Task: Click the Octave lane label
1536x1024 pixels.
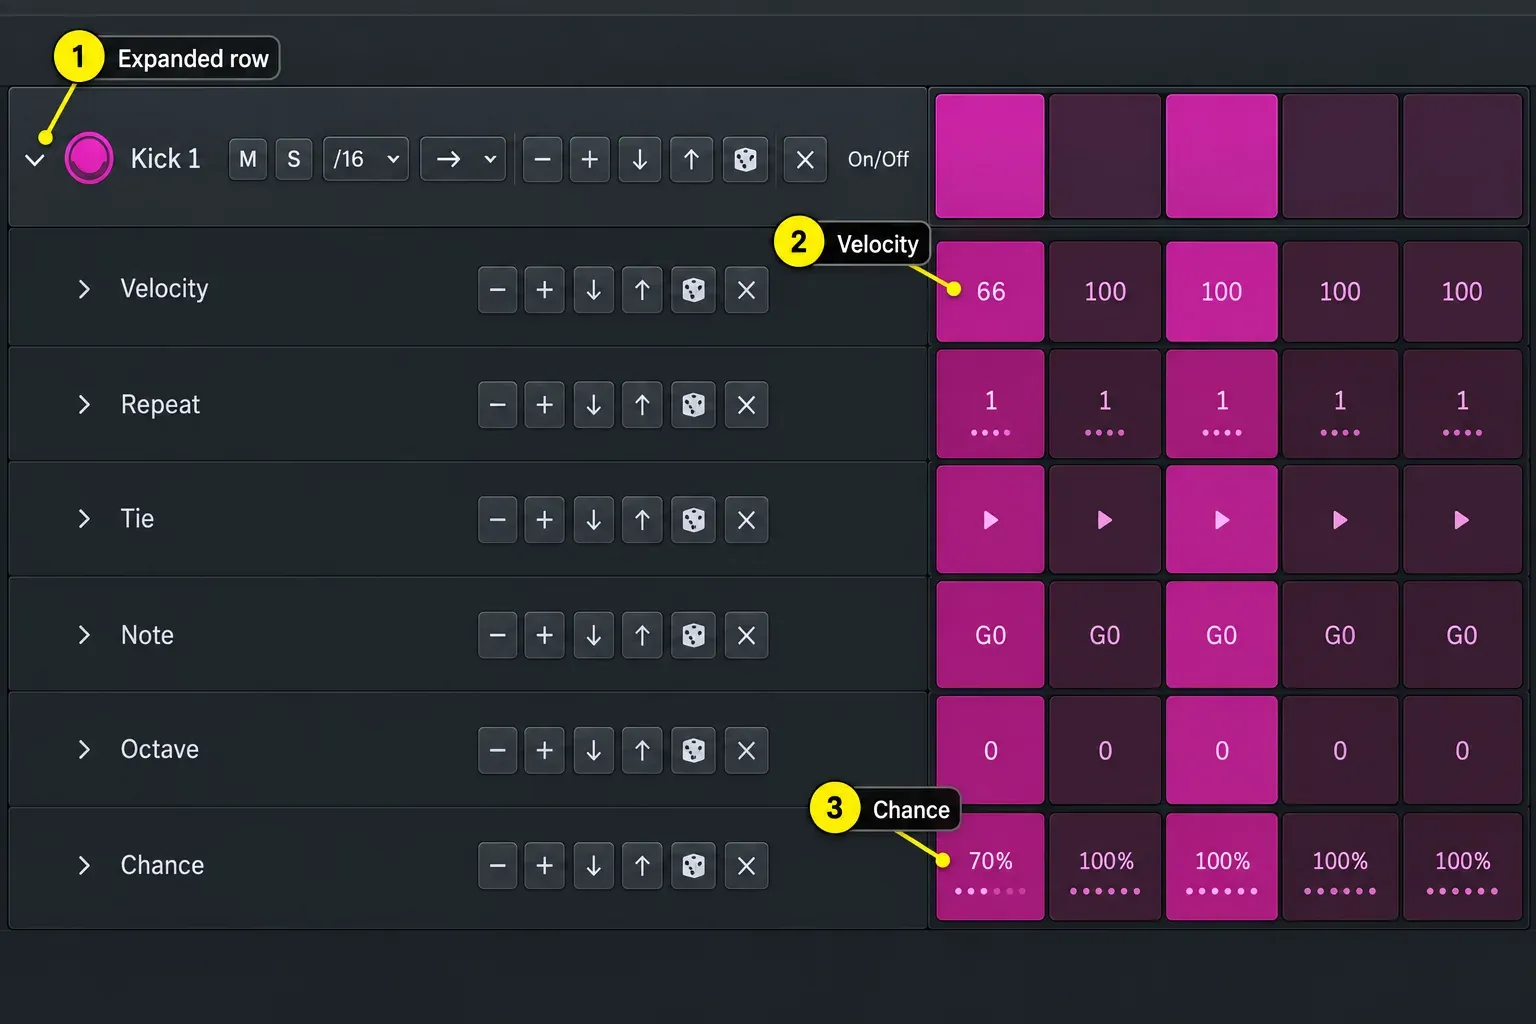Action: point(160,749)
